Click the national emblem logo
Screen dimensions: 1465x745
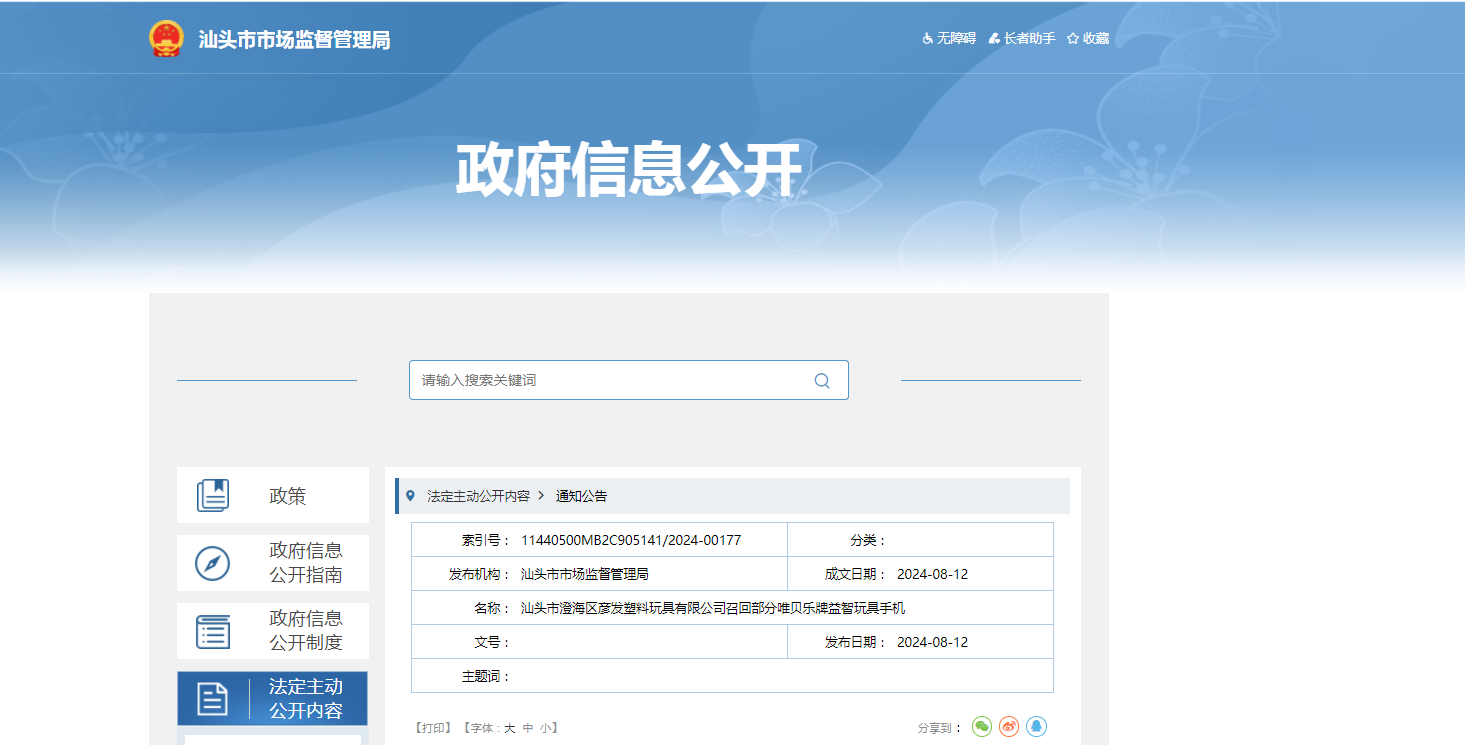tap(166, 39)
